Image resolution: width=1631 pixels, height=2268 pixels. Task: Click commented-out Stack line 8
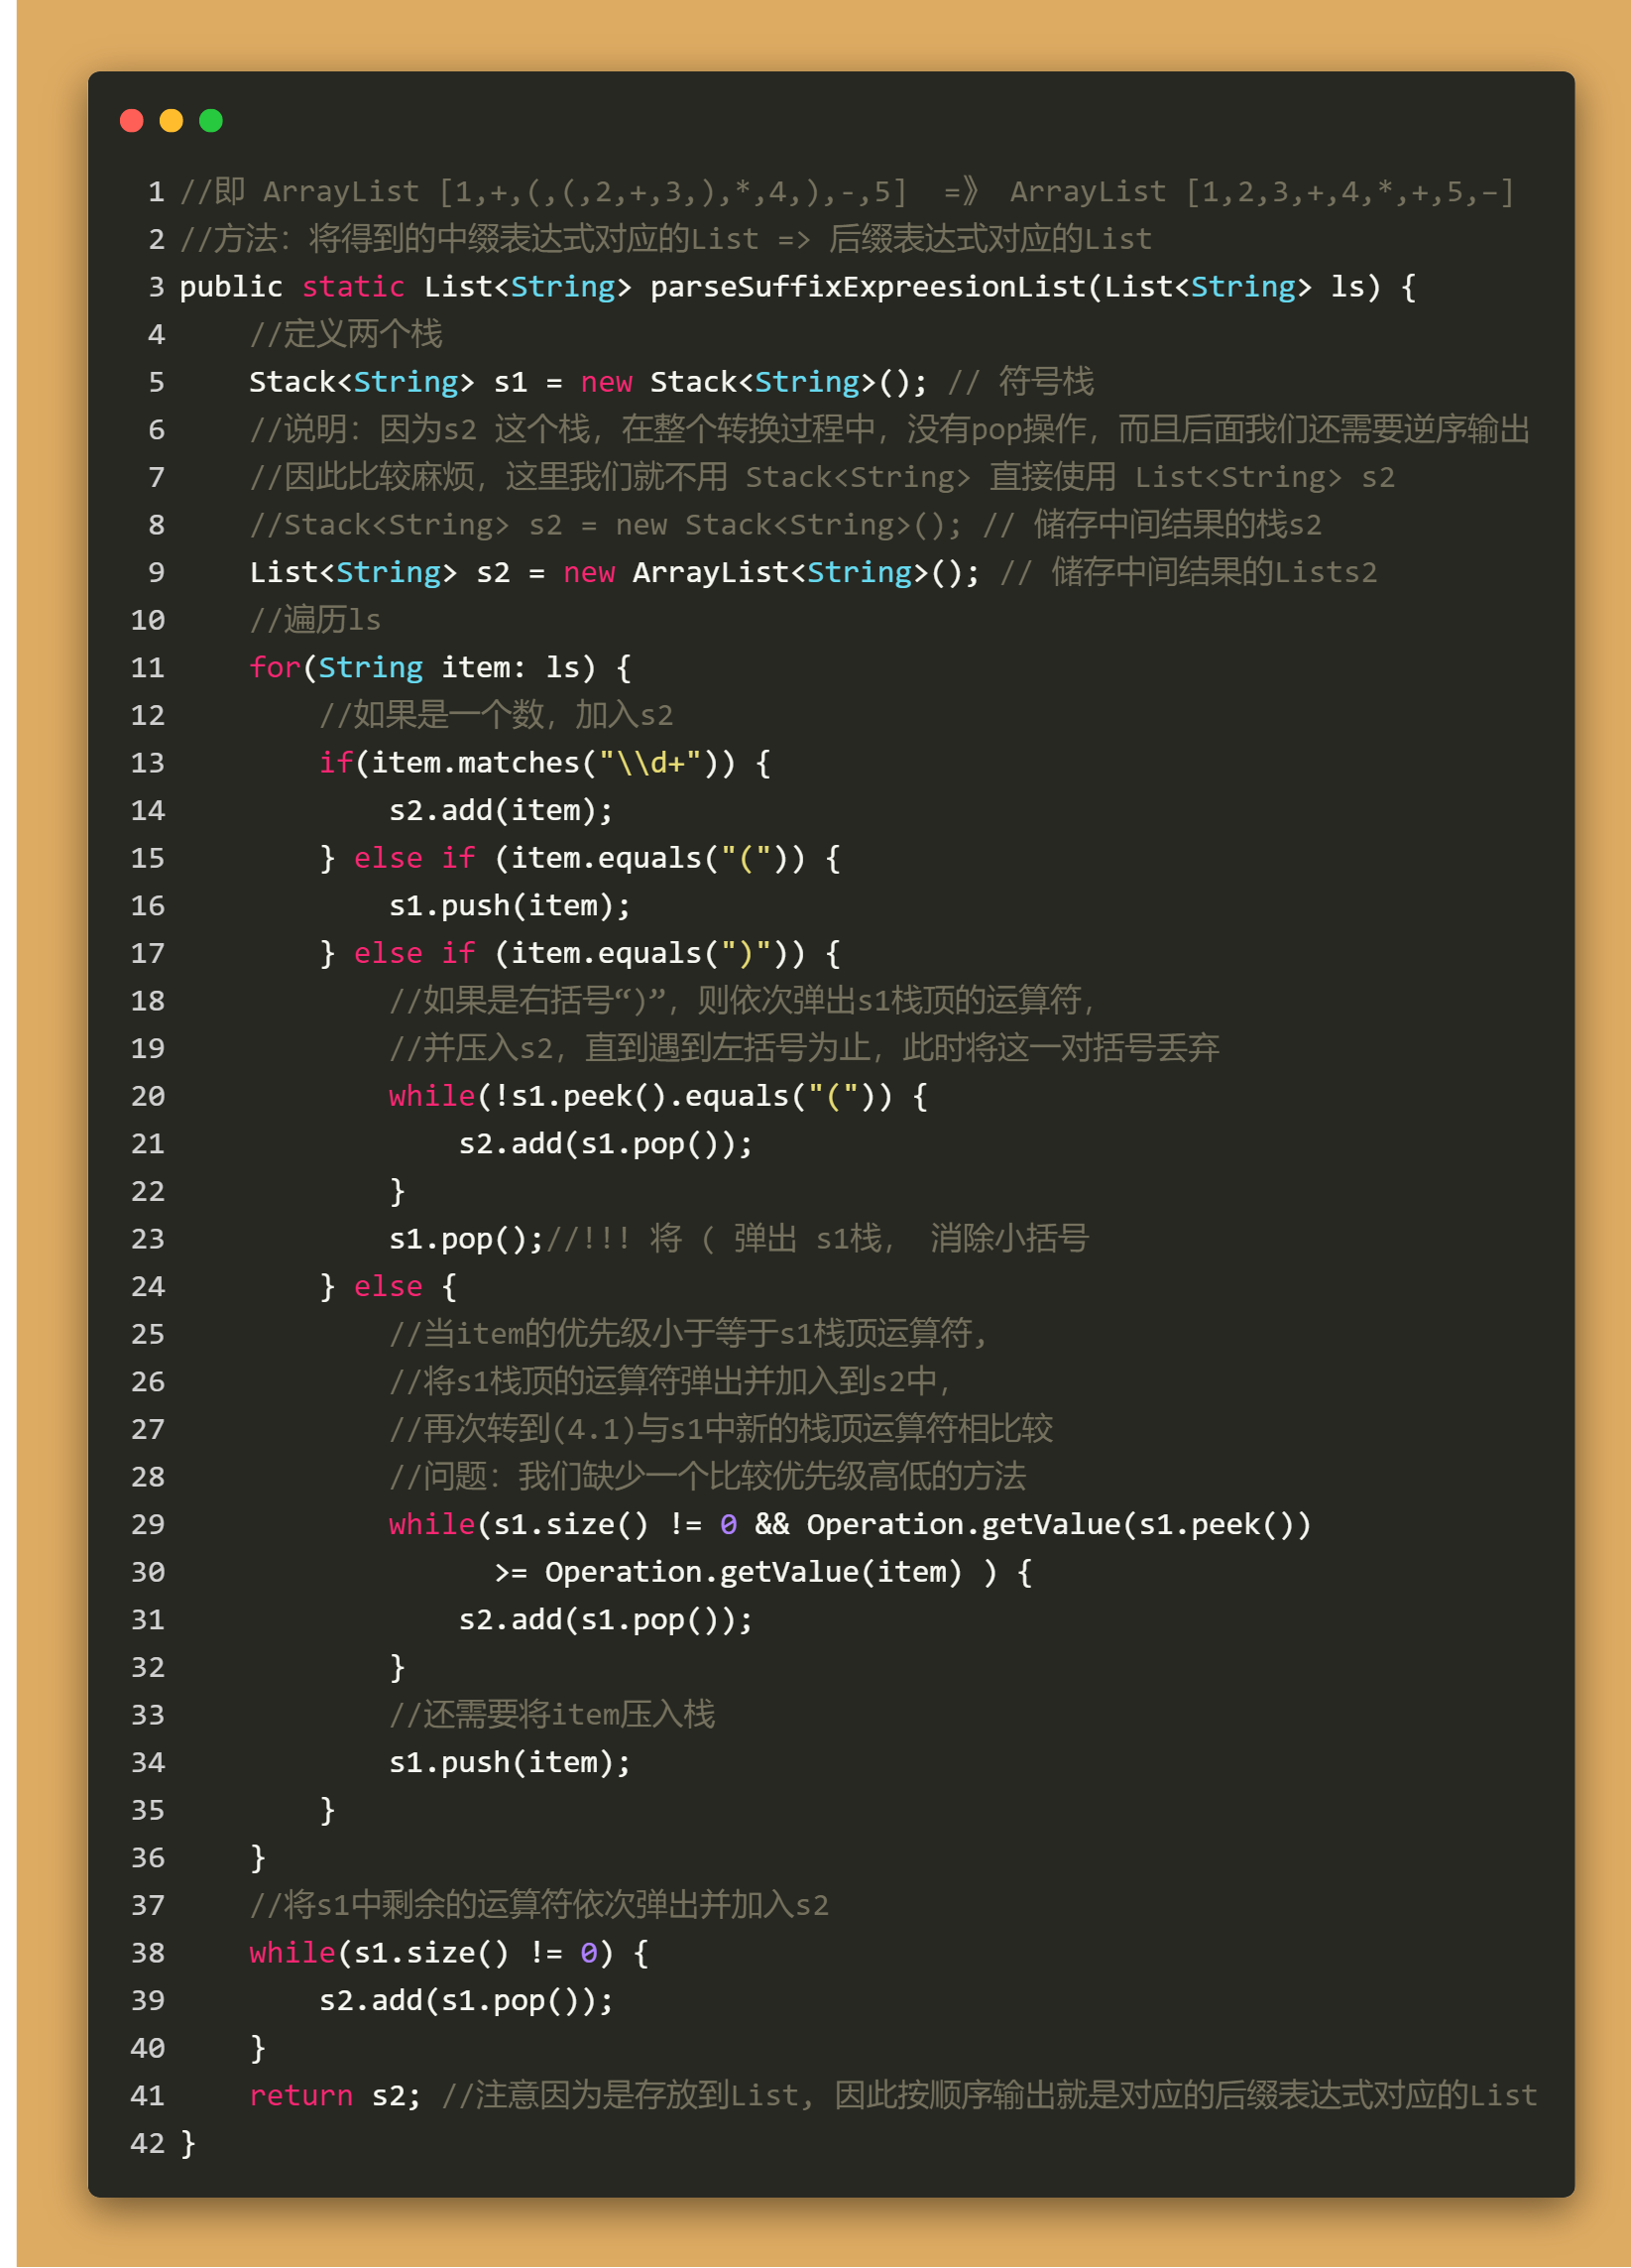(786, 525)
